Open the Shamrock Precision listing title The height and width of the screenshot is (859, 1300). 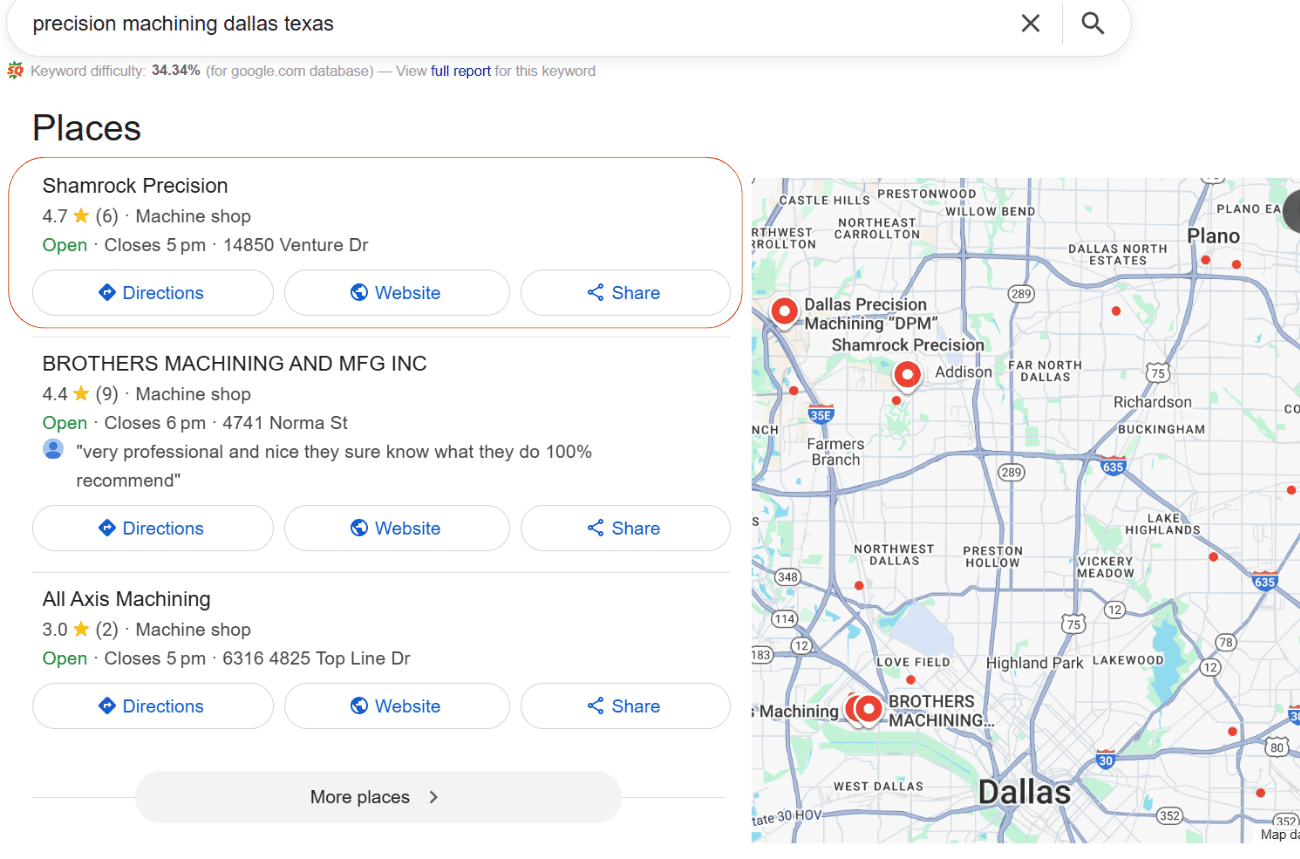(135, 186)
